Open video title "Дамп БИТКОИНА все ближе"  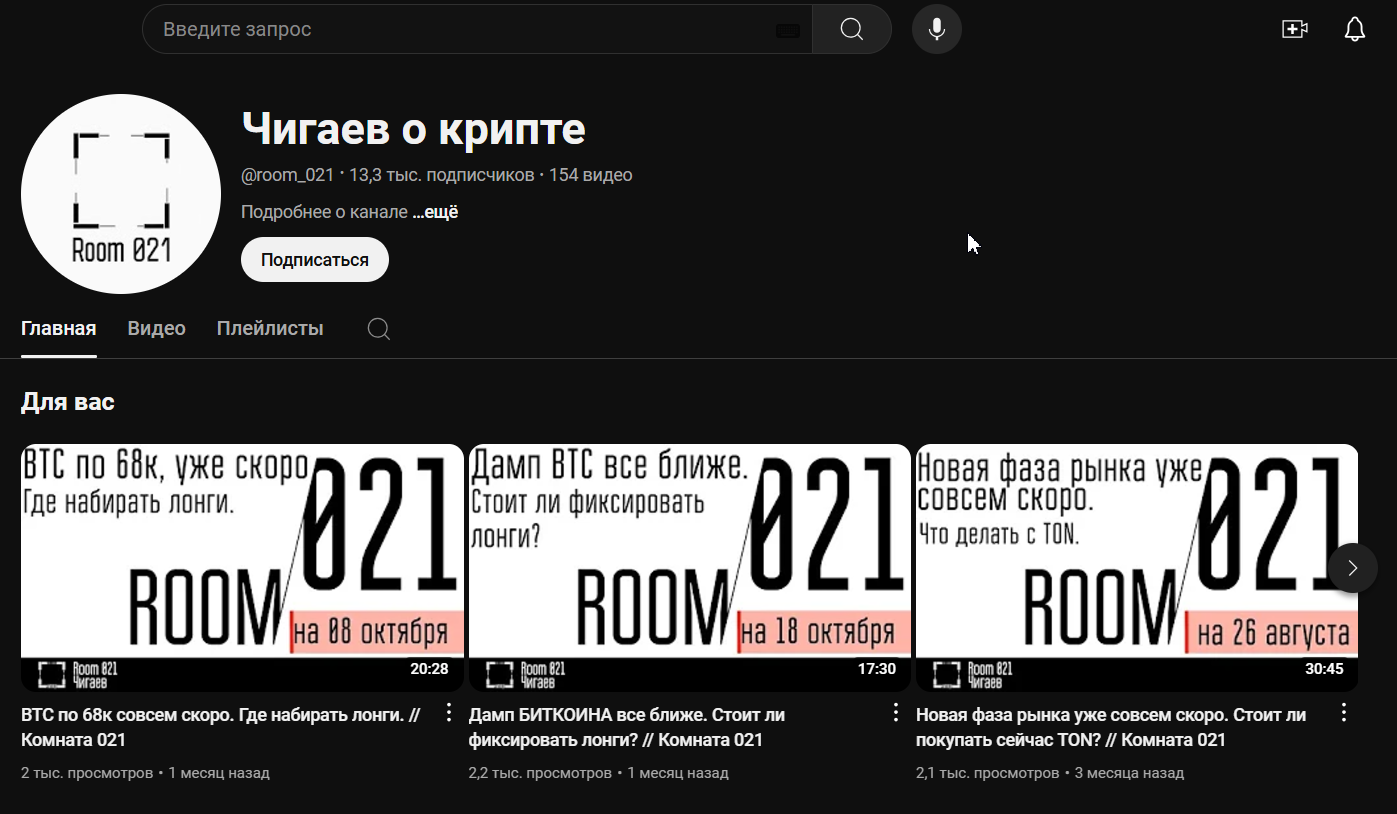pyautogui.click(x=627, y=728)
